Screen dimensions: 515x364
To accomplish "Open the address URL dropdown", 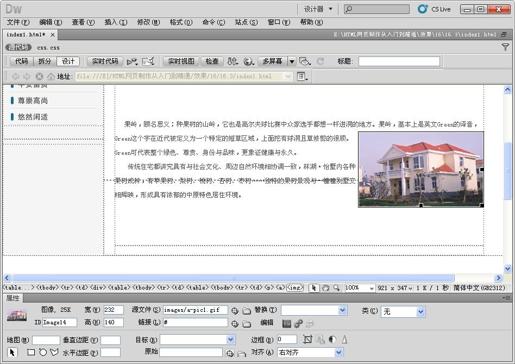I will (x=287, y=76).
